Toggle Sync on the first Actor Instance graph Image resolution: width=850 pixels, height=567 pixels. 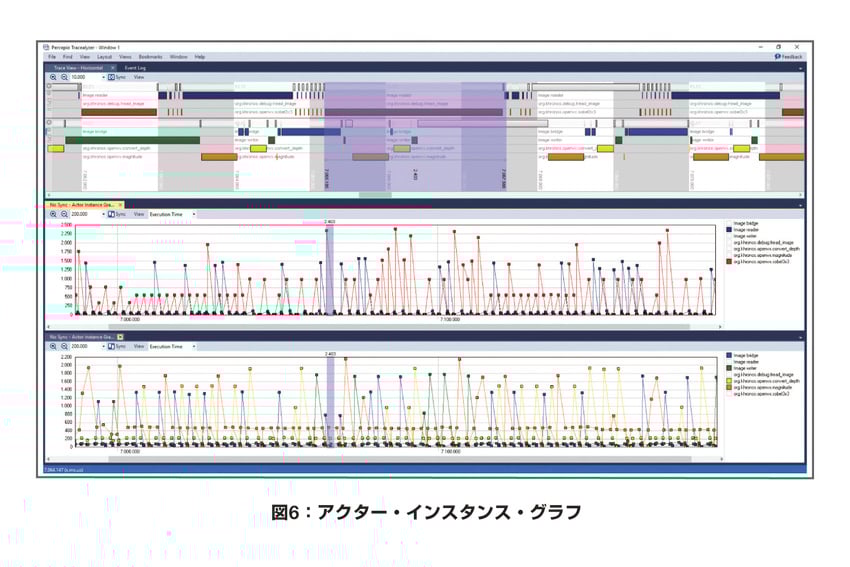(x=116, y=214)
